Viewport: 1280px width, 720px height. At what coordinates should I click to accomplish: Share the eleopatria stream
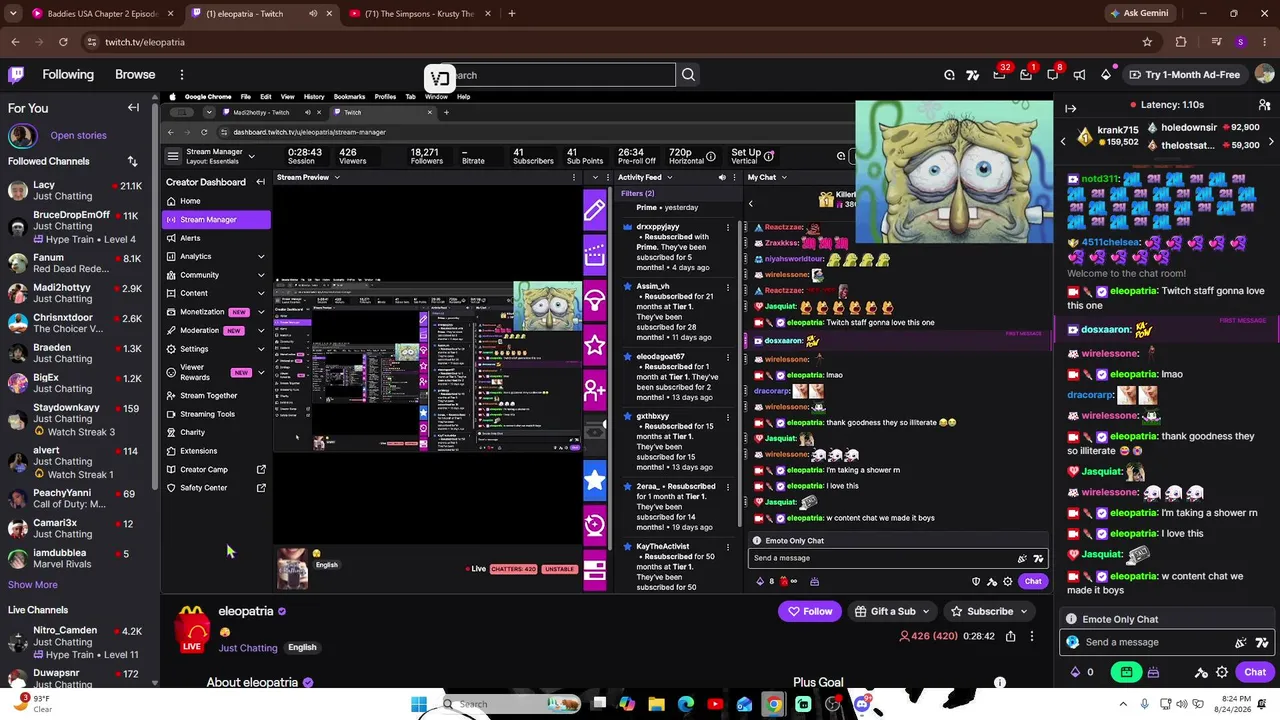(x=1011, y=636)
